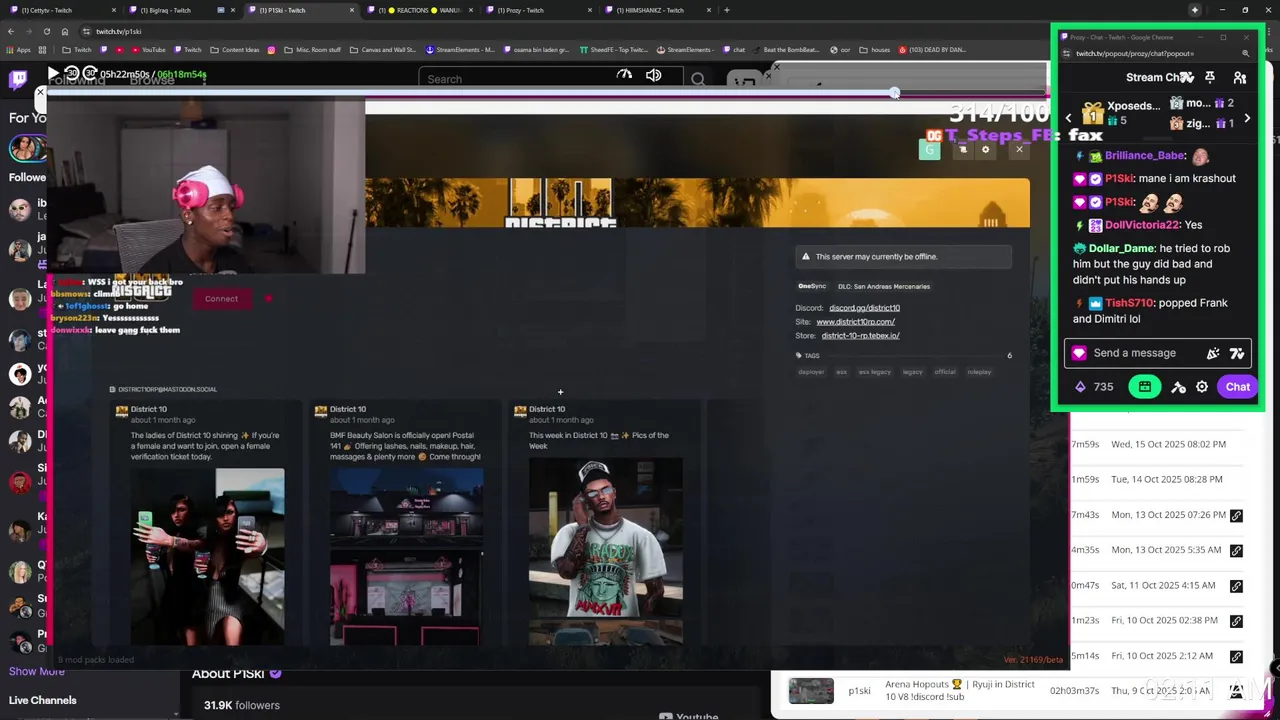Select the 'esx legacy' server tag
The width and height of the screenshot is (1280, 720).
[874, 372]
